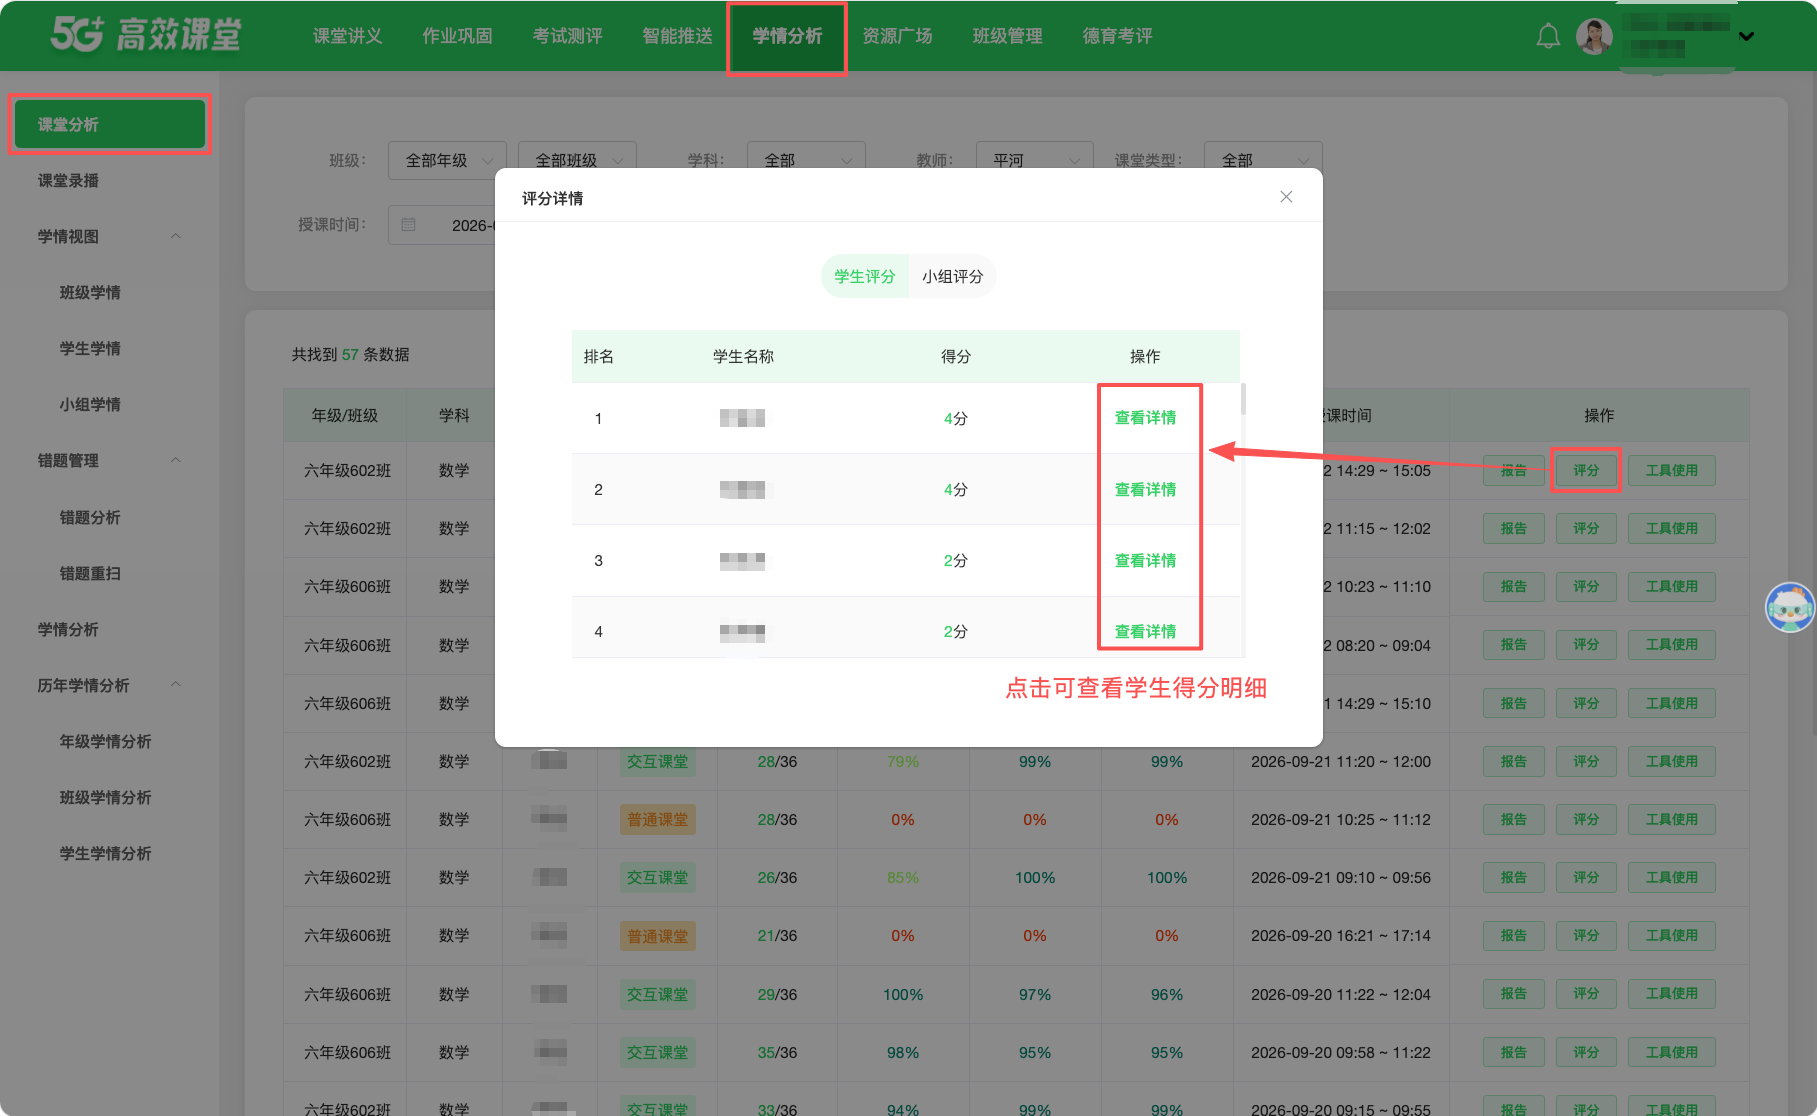The height and width of the screenshot is (1116, 1817).
Task: Open 作业巩固 in top navigation
Action: pos(457,36)
